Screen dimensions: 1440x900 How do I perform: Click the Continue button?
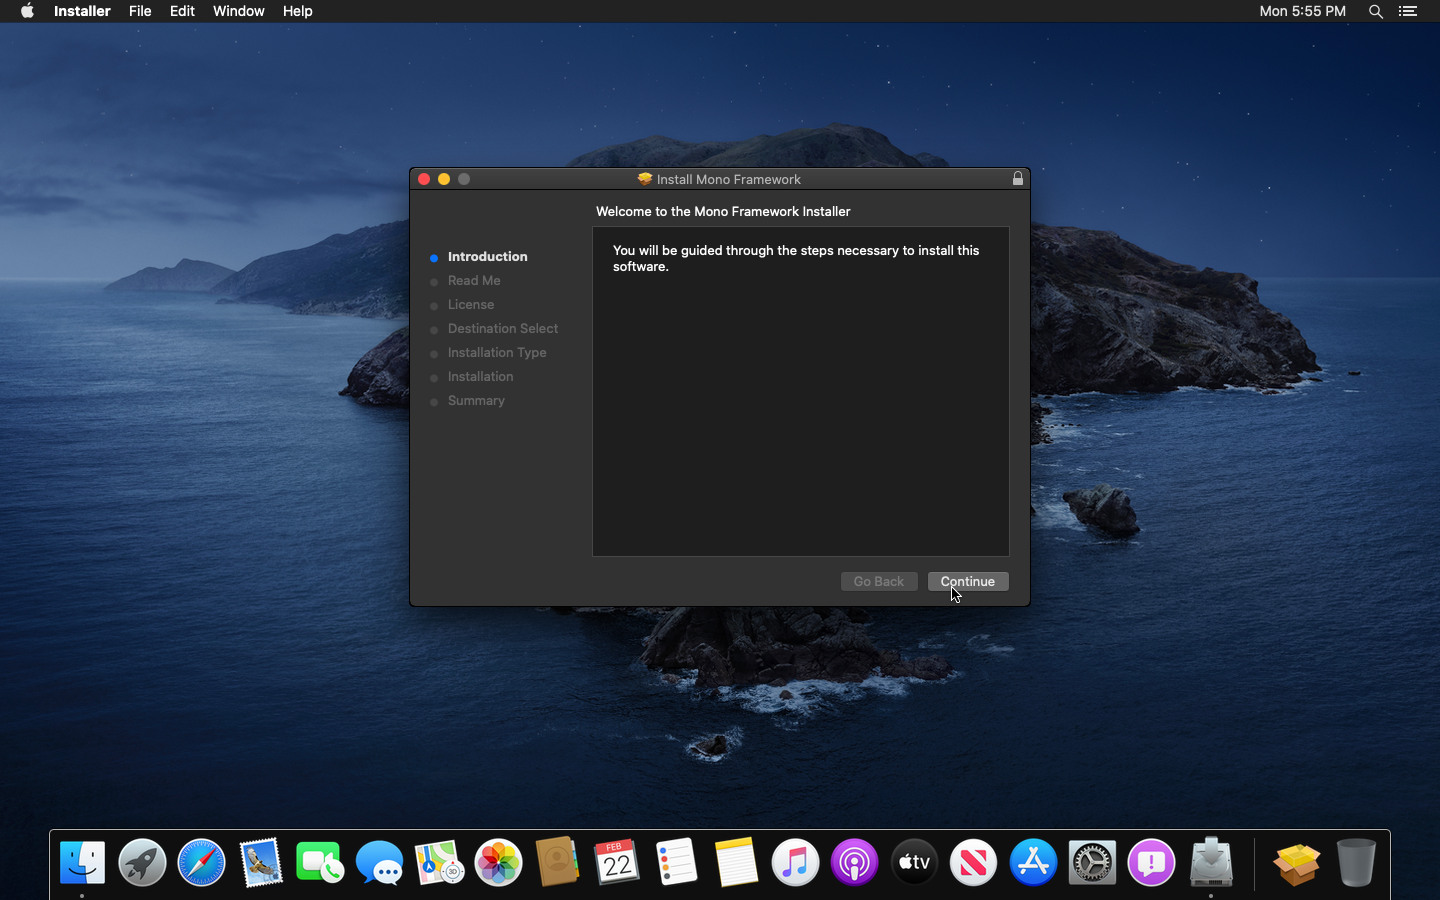[x=967, y=581]
